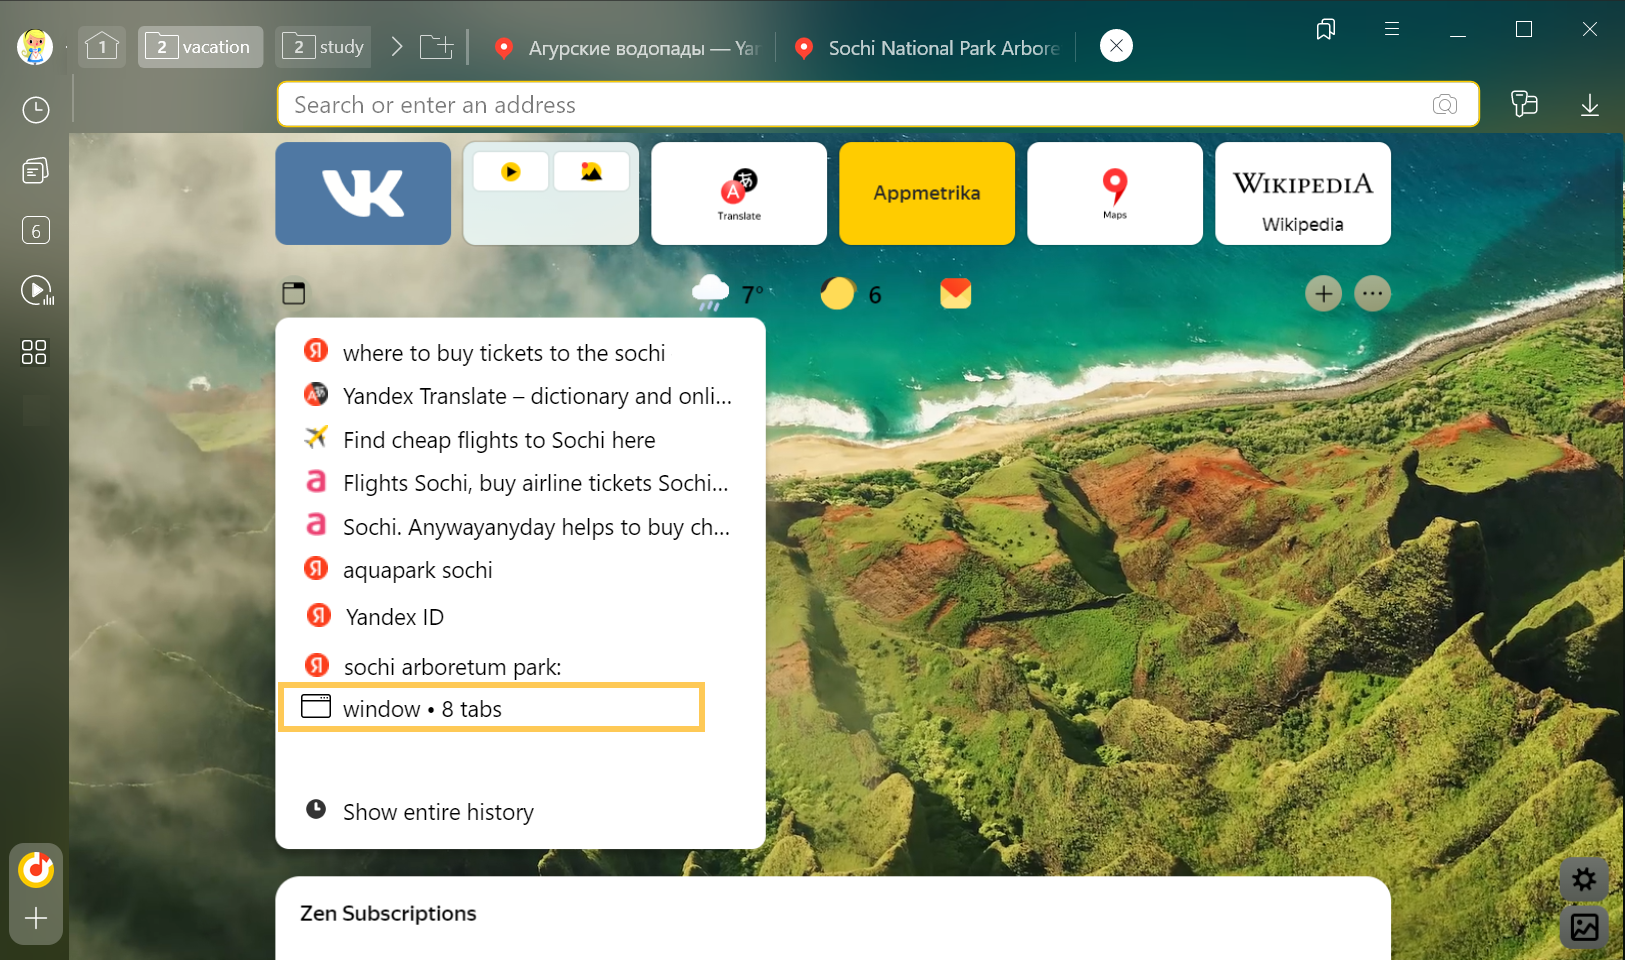1625x960 pixels.
Task: Click the plus icon at sidebar bottom
Action: click(36, 918)
